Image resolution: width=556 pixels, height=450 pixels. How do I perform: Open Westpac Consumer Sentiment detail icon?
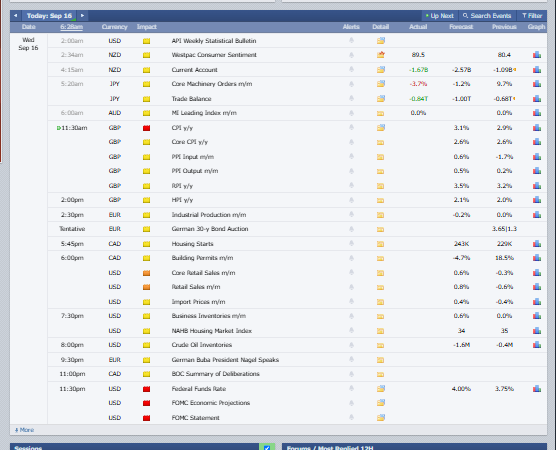coord(380,55)
